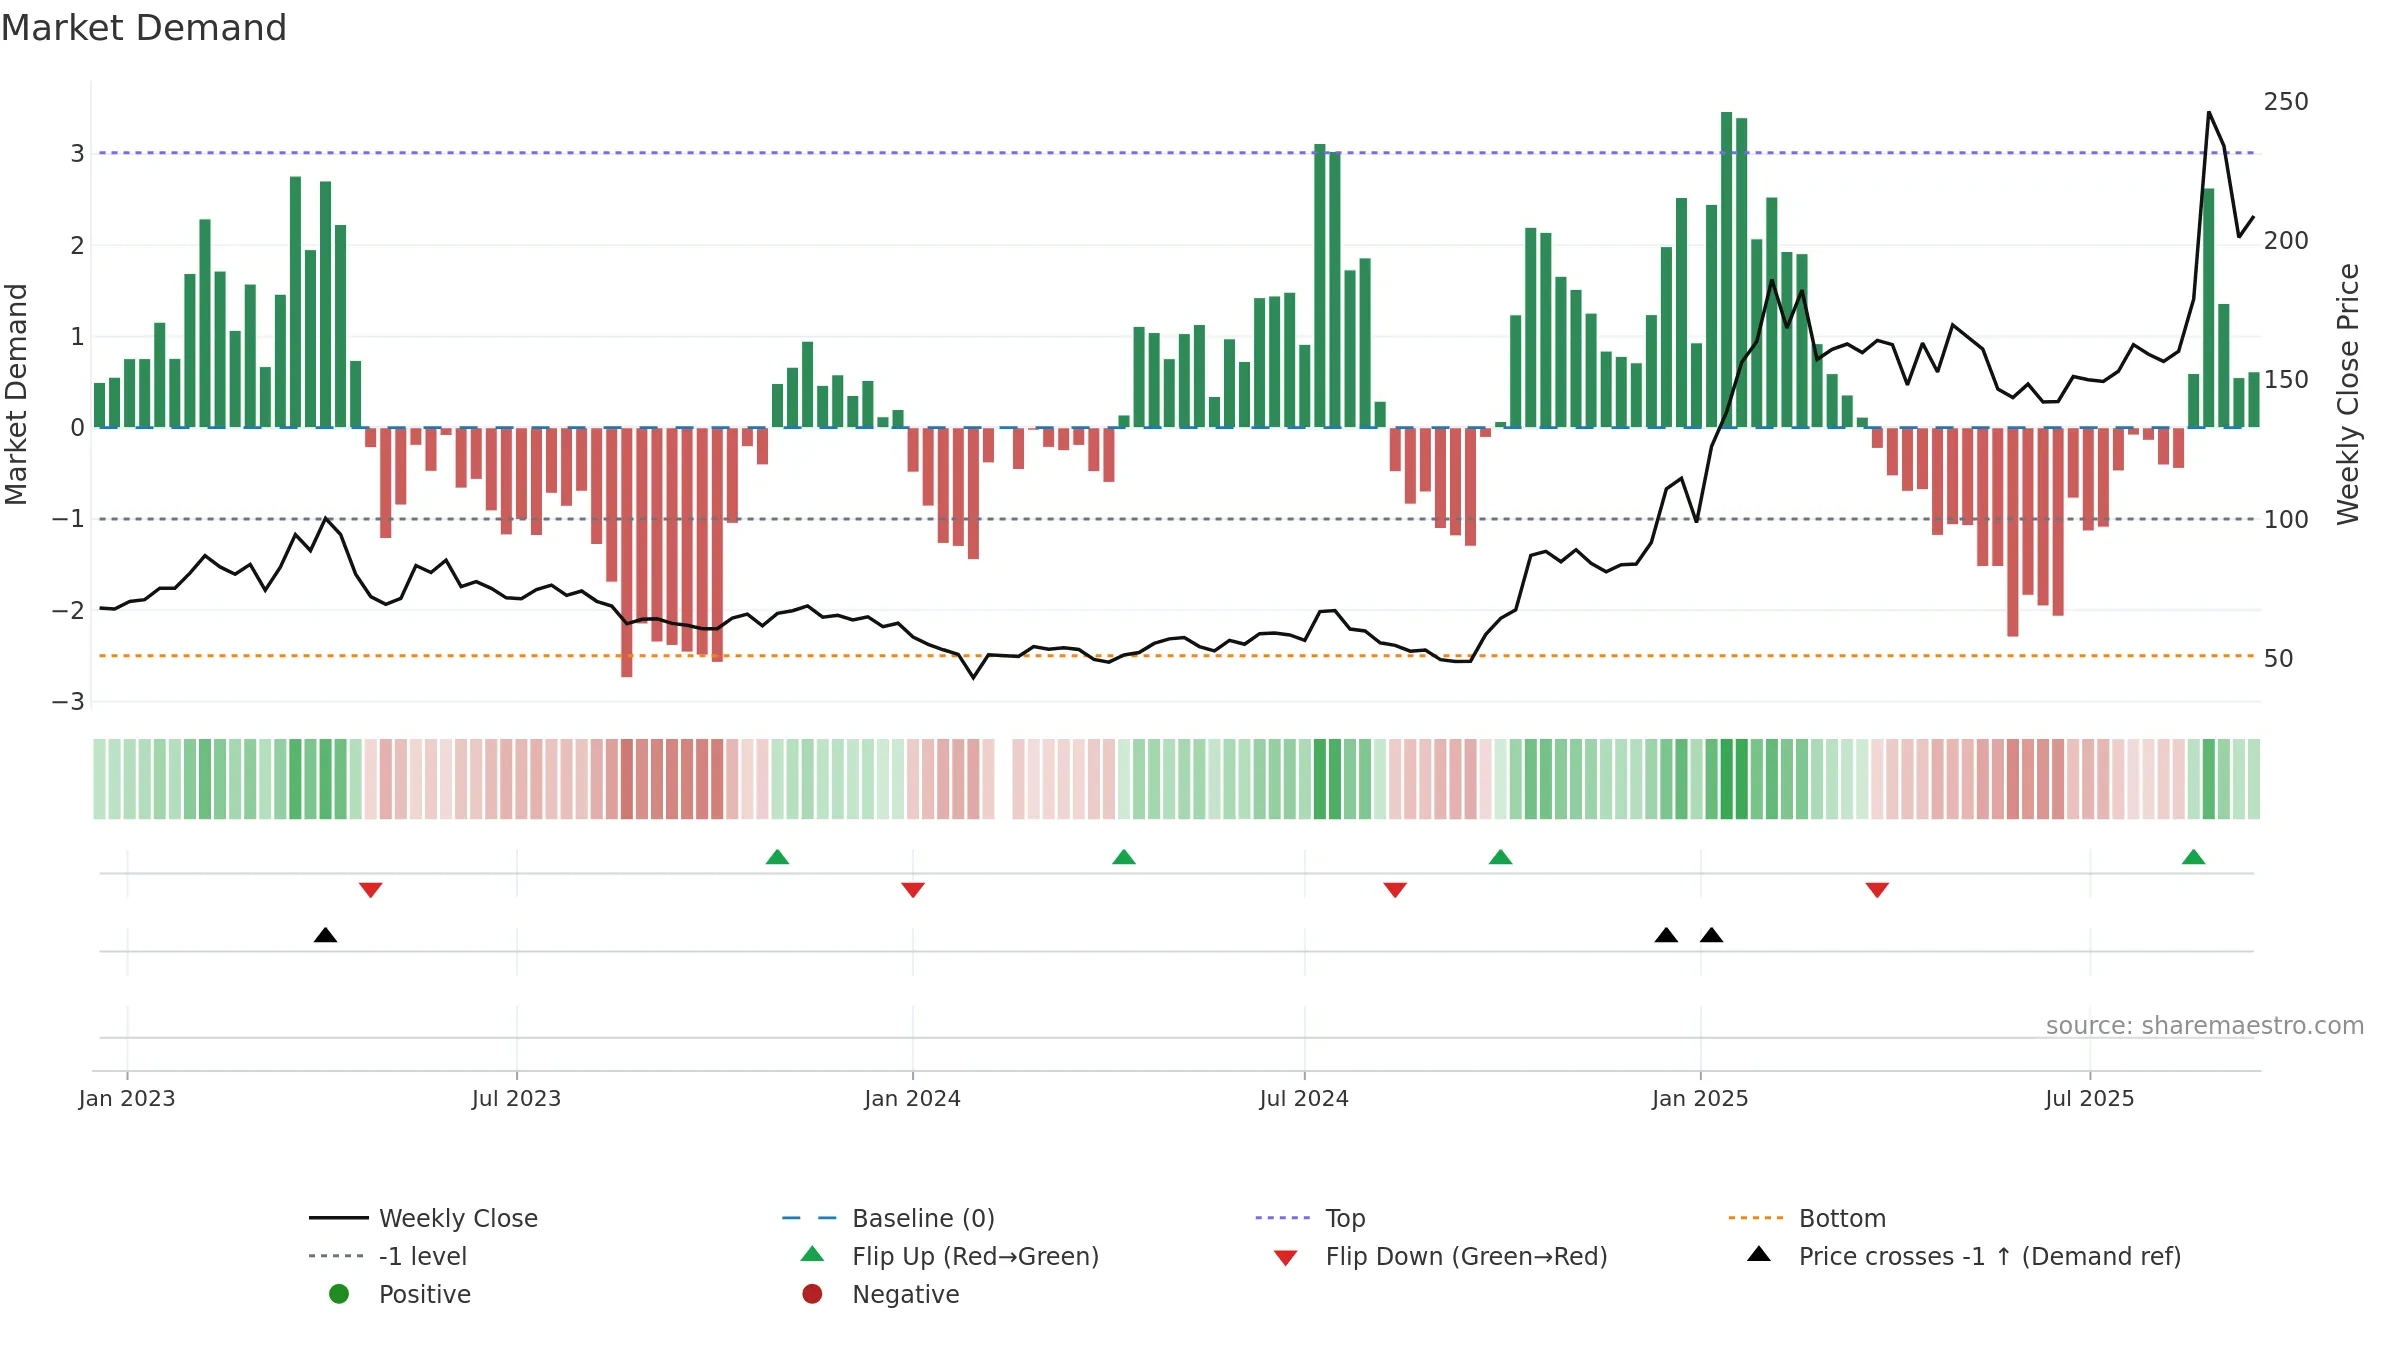Click the 250 price axis tick
The width and height of the screenshot is (2400, 1350).
[2286, 102]
